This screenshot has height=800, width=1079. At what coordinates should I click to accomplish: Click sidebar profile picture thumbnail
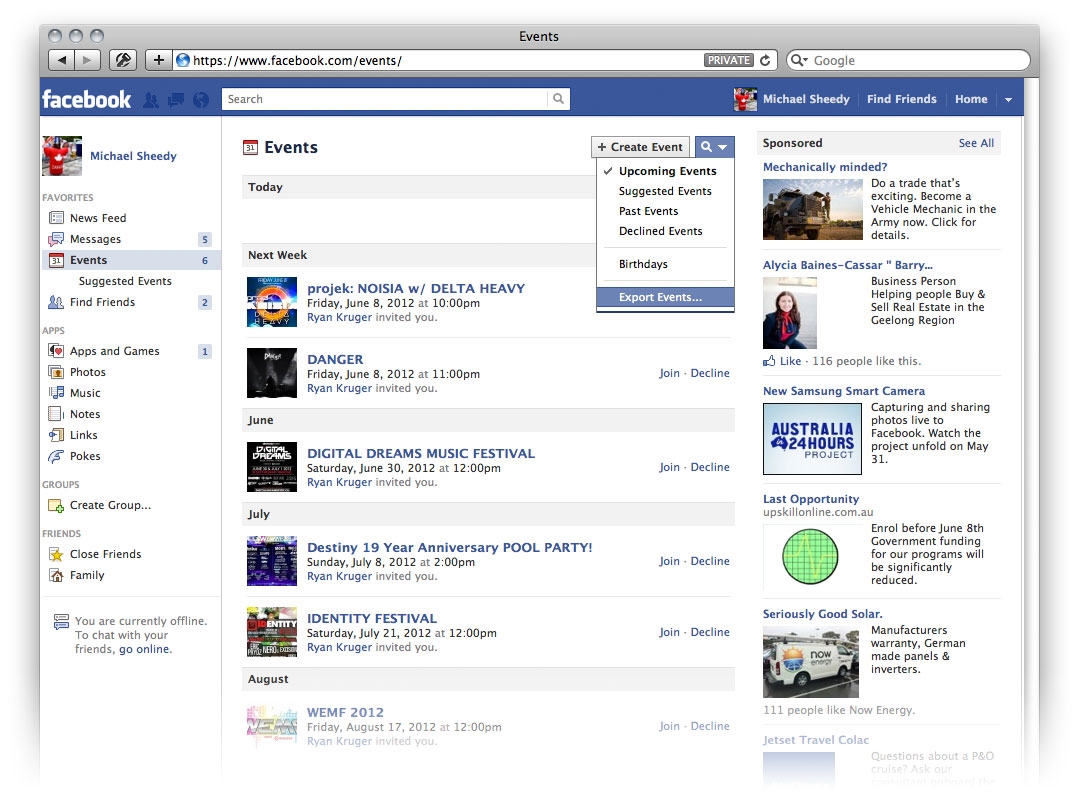coord(62,155)
